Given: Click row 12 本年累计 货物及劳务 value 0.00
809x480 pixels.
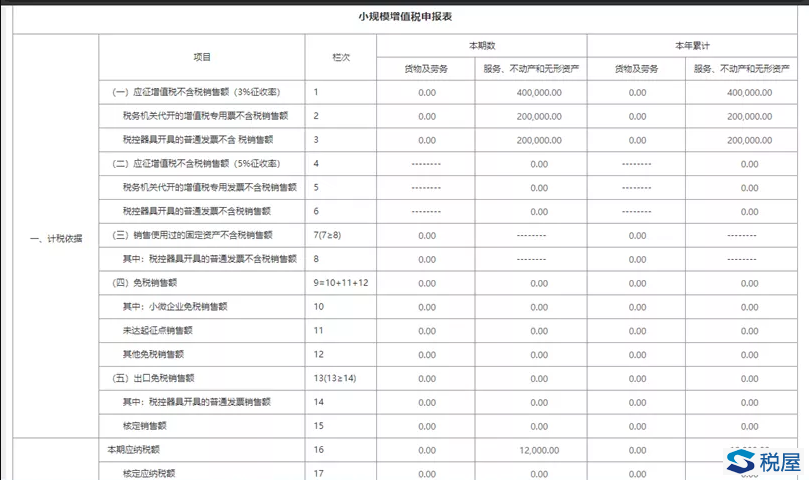Looking at the screenshot, I should (x=637, y=355).
